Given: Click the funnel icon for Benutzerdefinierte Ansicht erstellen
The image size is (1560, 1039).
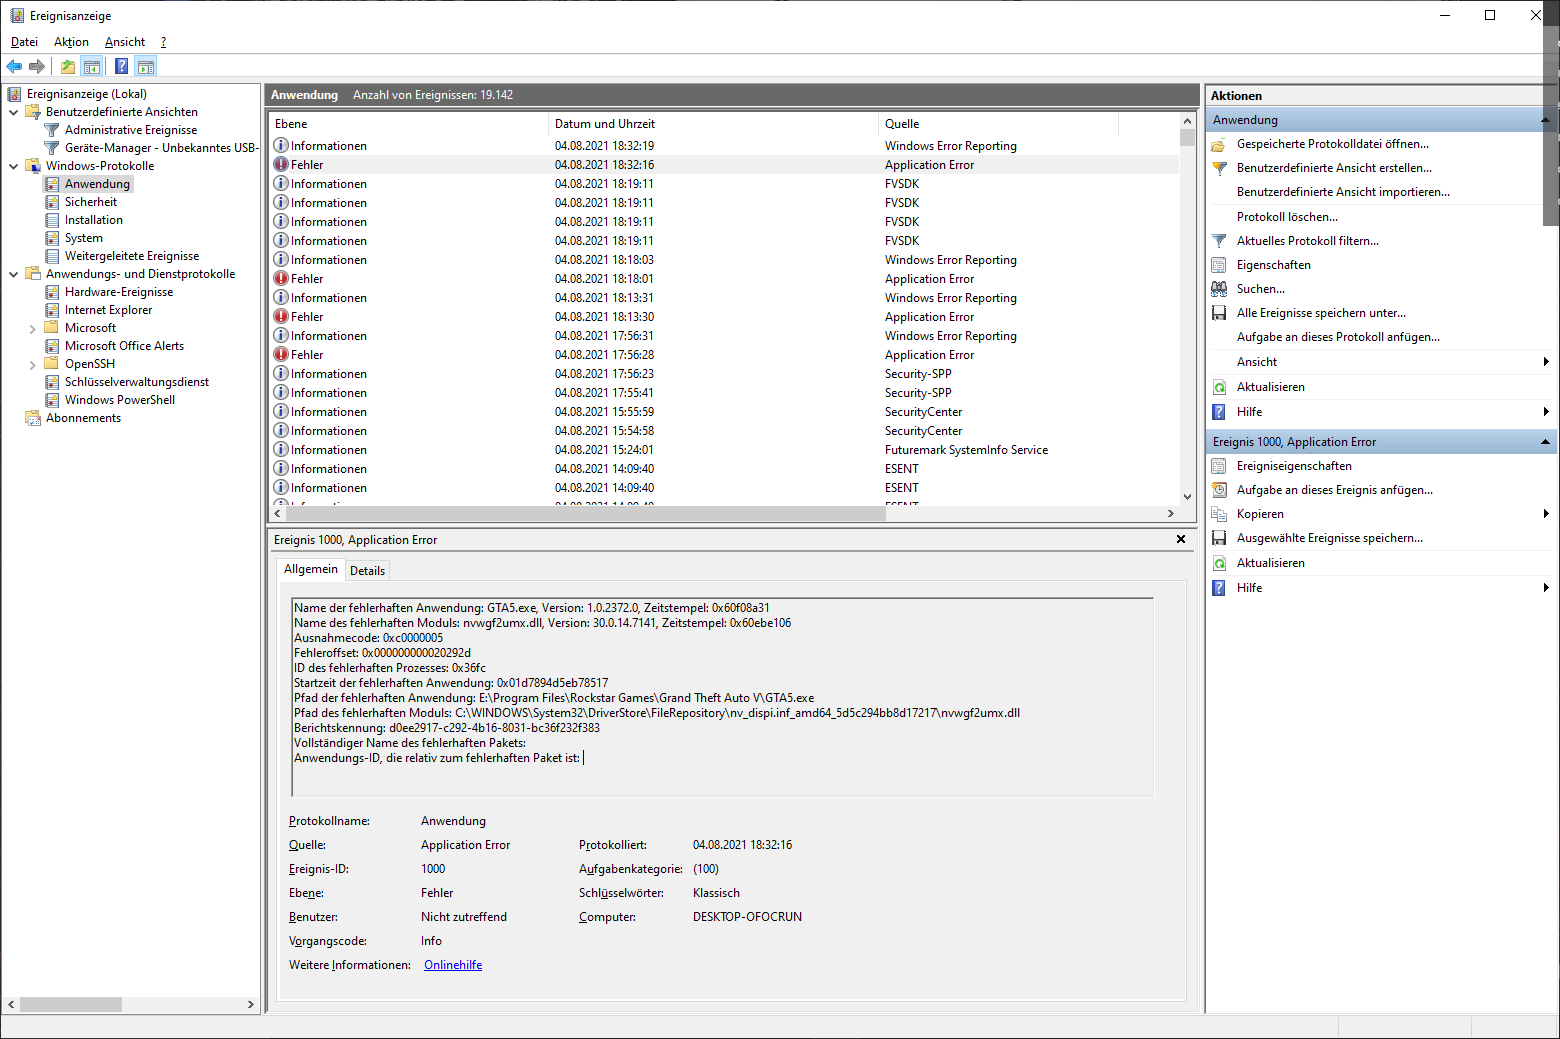Looking at the screenshot, I should click(x=1219, y=168).
